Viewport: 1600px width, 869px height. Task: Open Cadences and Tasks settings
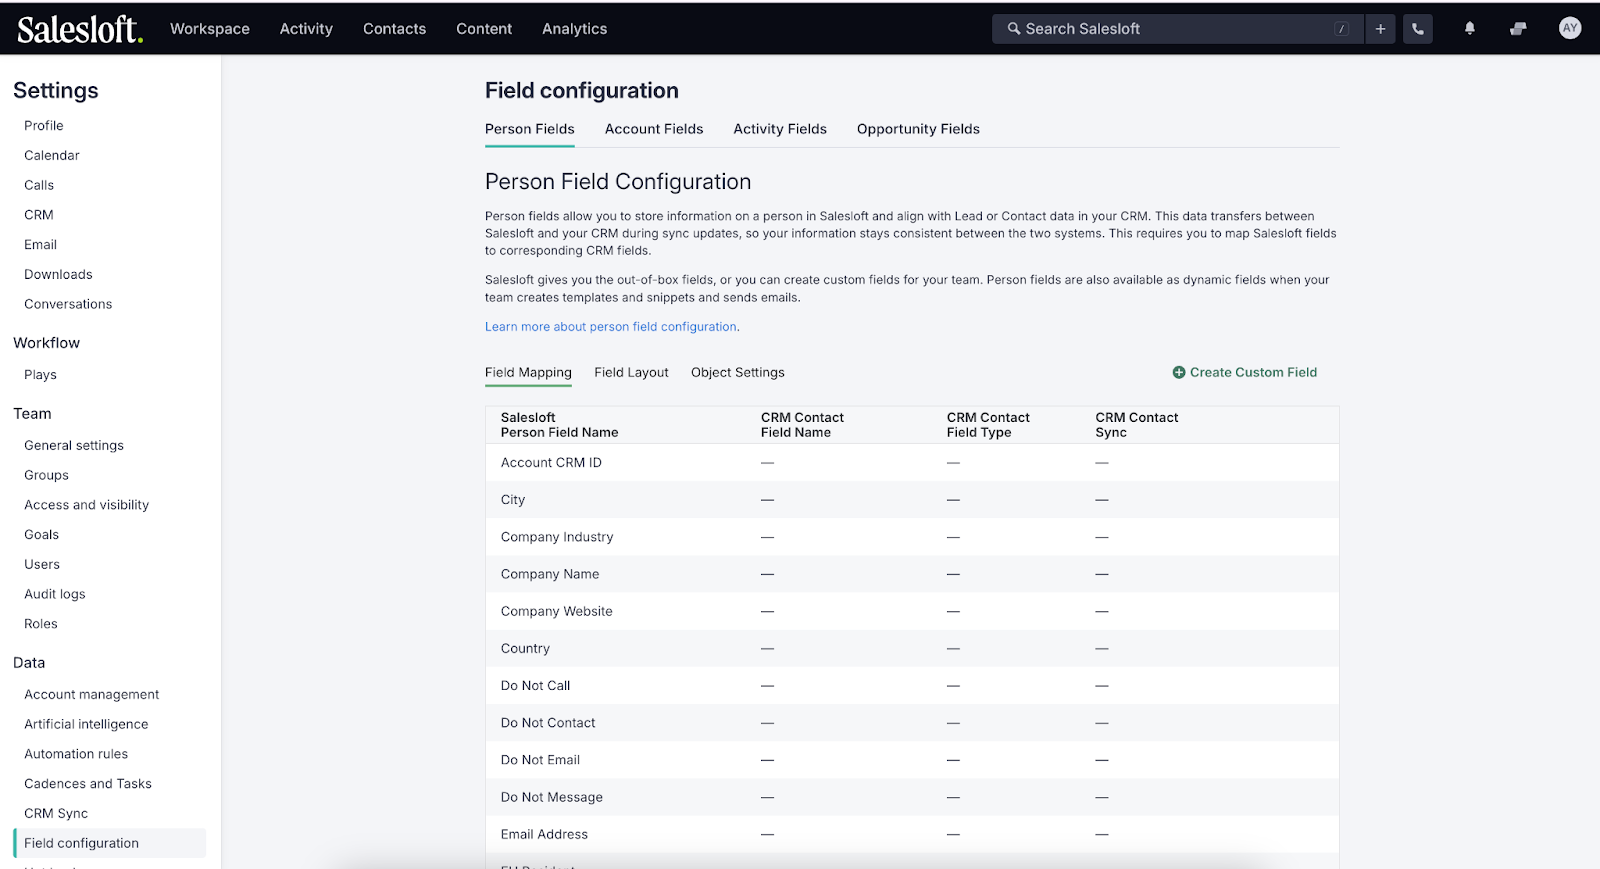(88, 784)
